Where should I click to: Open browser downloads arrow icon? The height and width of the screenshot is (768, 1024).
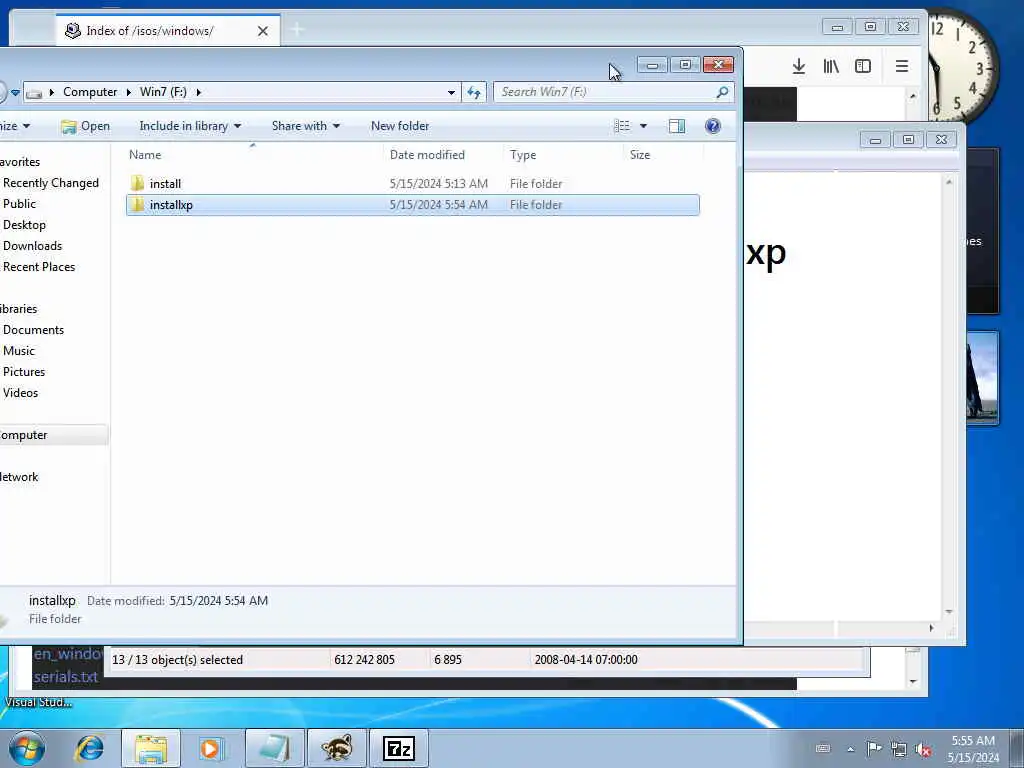coord(799,66)
